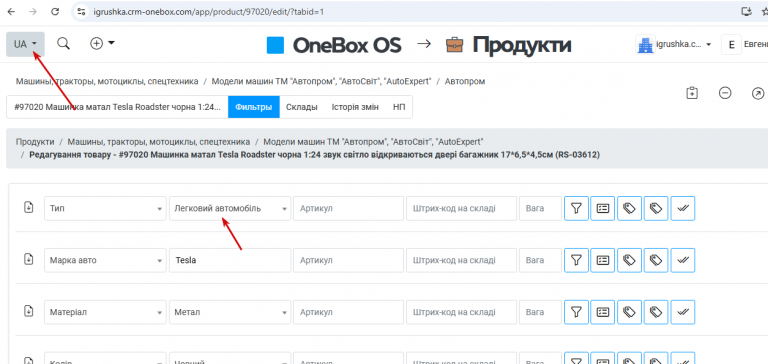The height and width of the screenshot is (364, 768).
Task: Open the plus create menu
Action: click(x=102, y=44)
